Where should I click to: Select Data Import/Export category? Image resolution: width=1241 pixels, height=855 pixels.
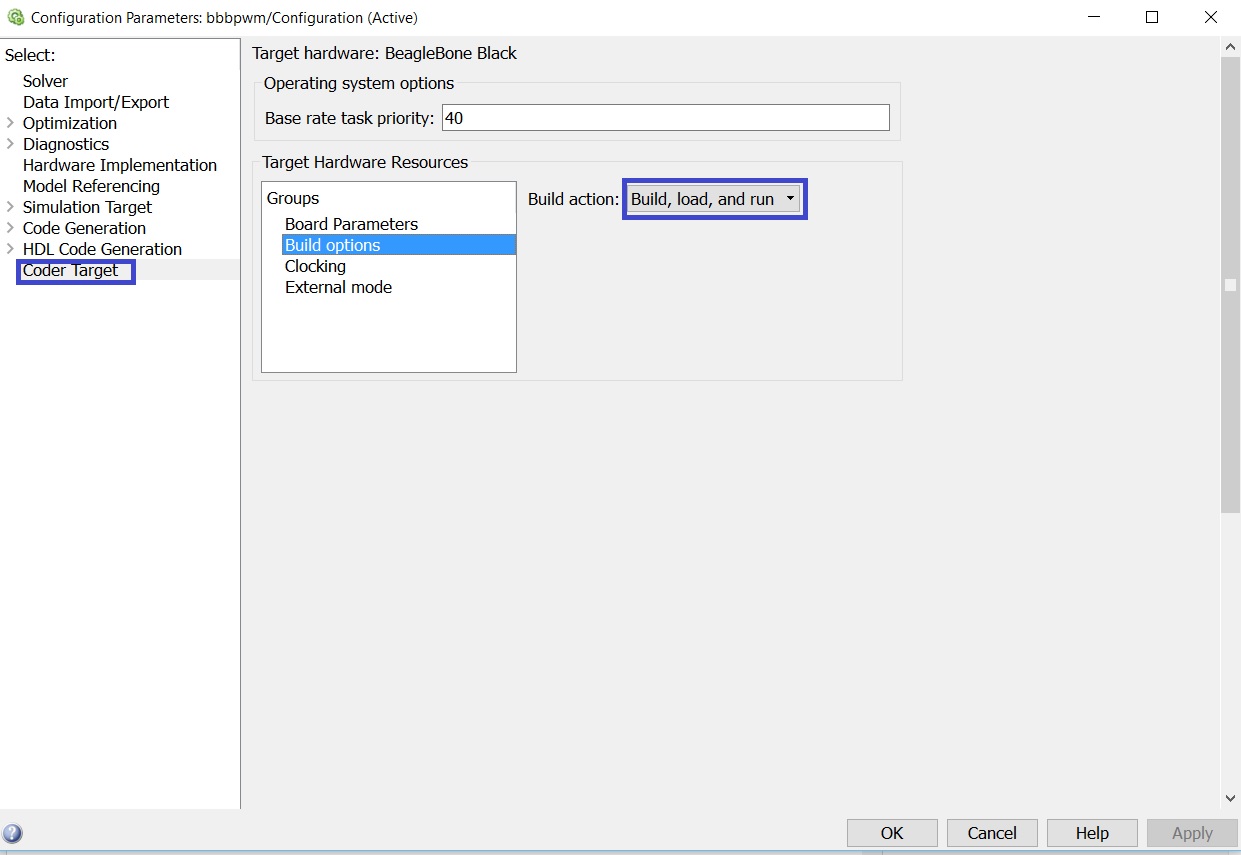(96, 102)
